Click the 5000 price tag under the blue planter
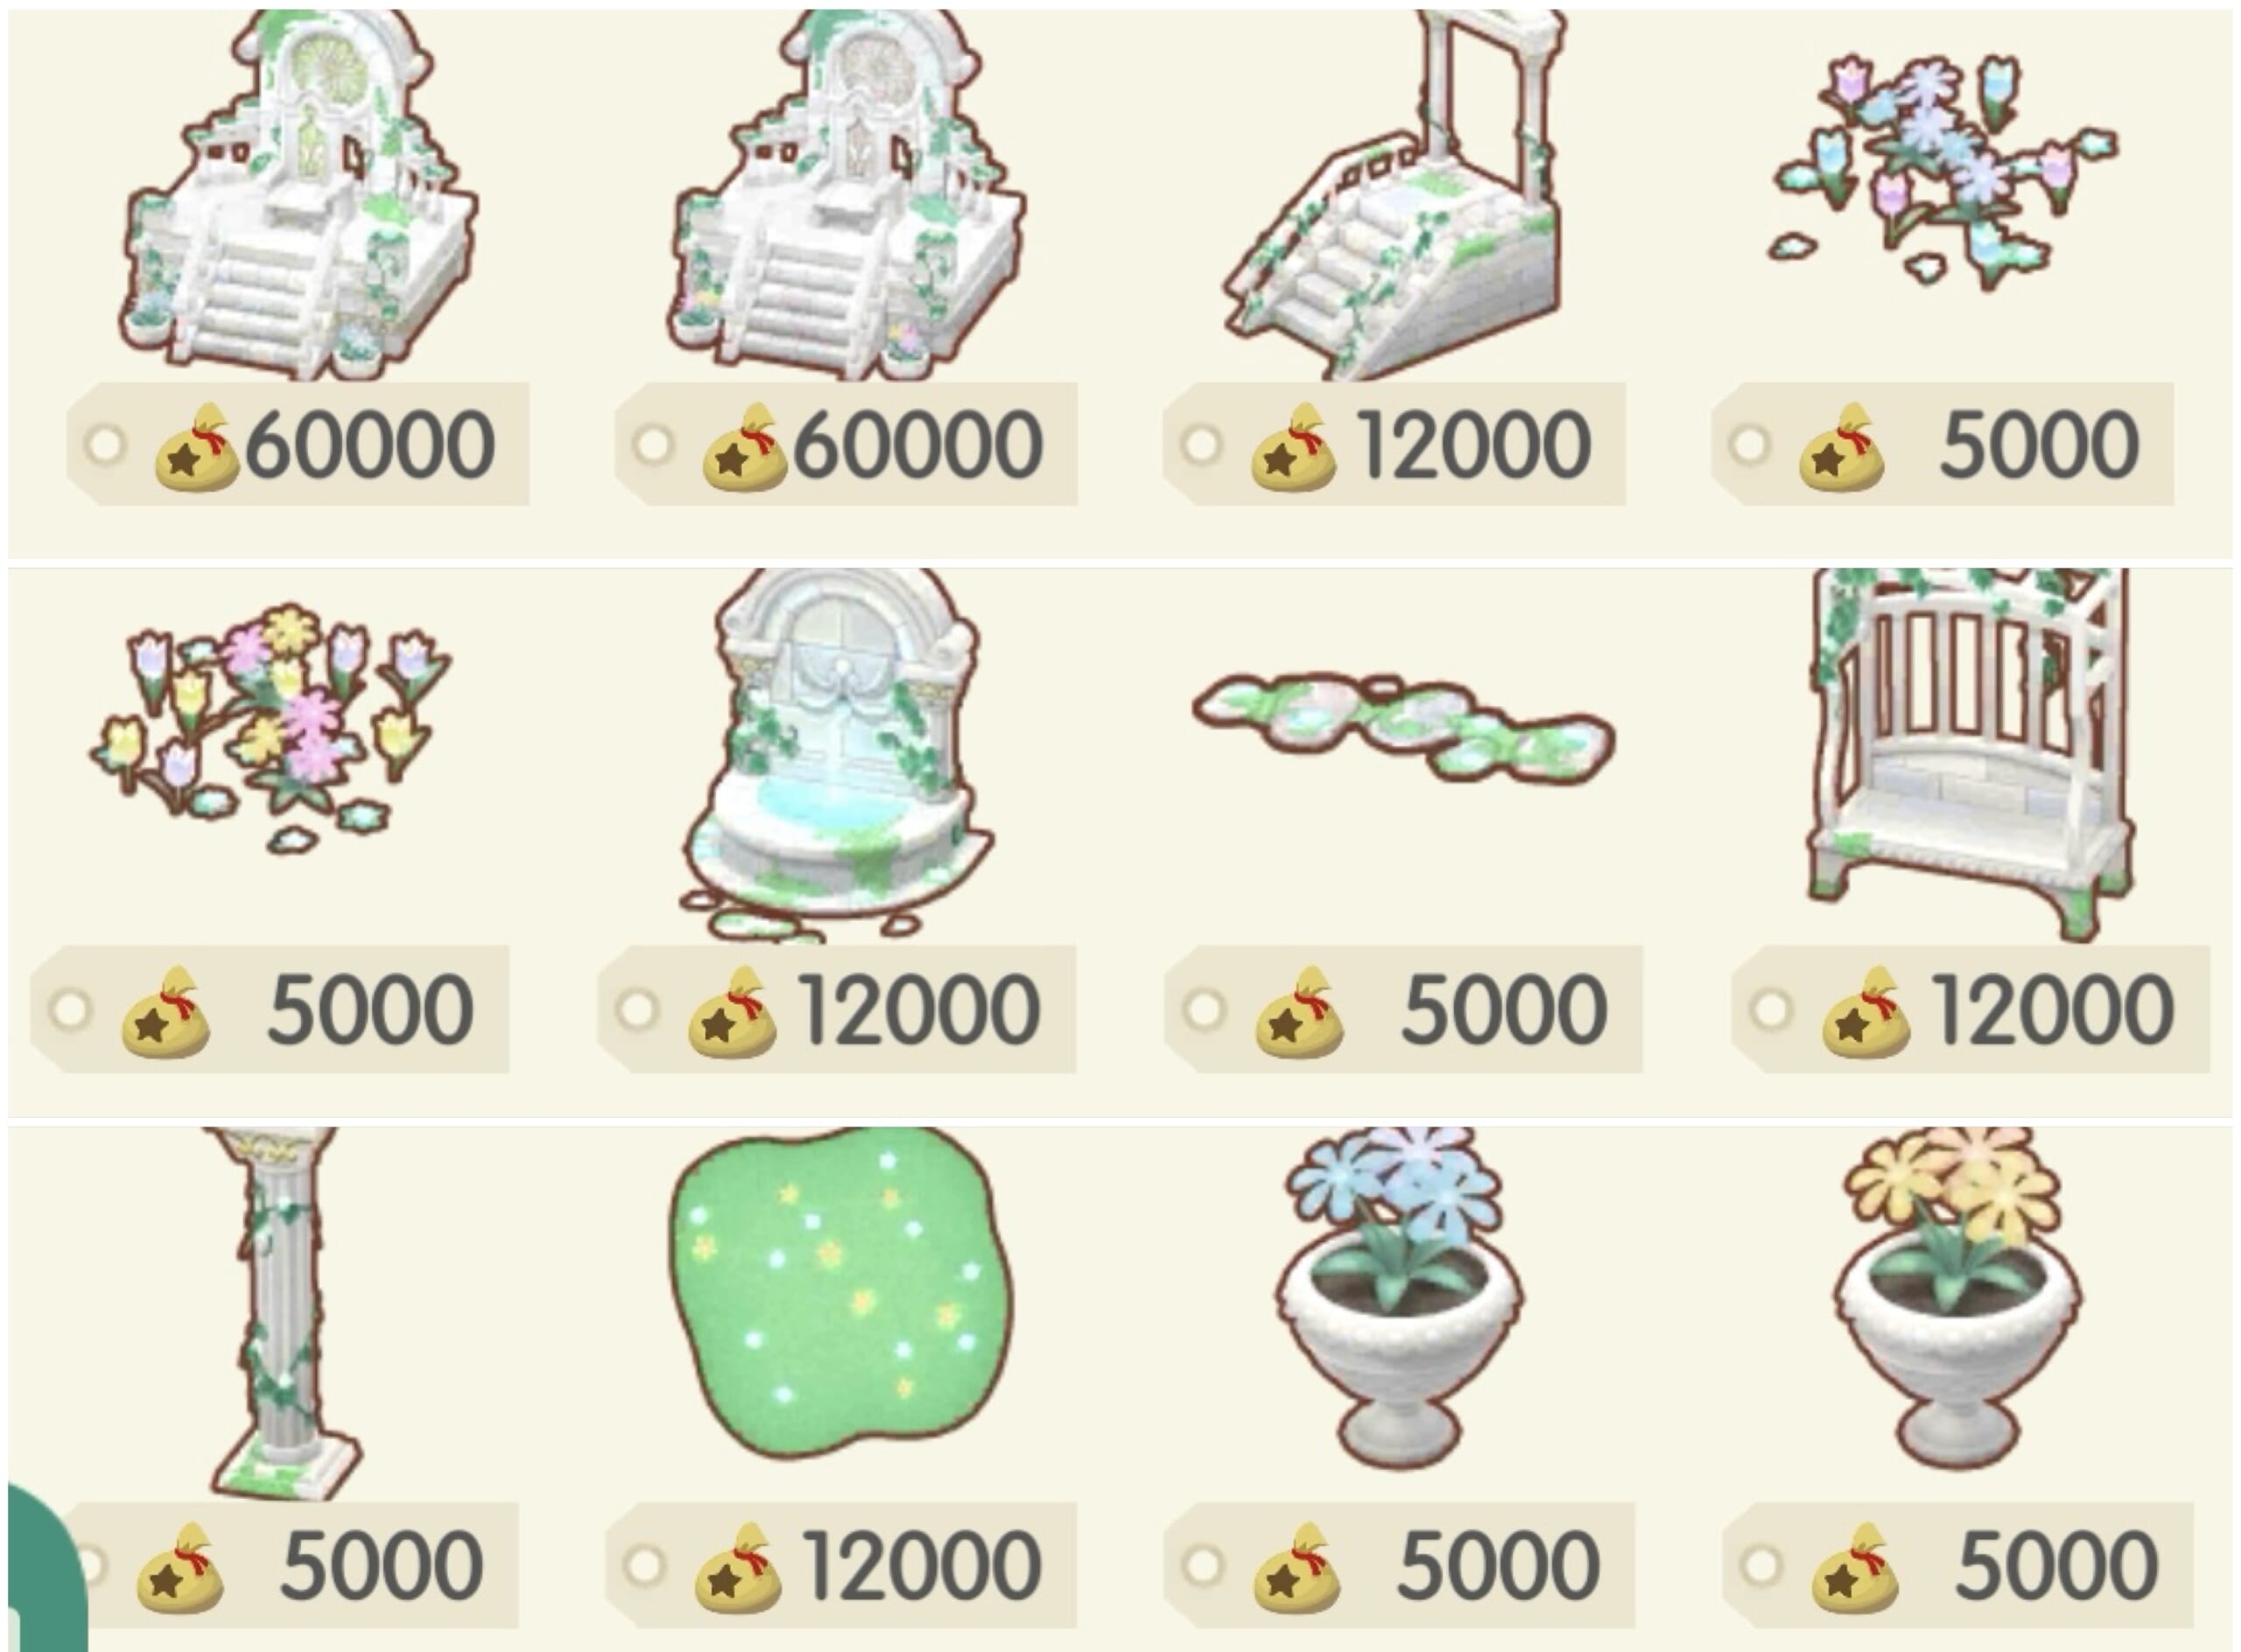This screenshot has width=2241, height=1652. [1399, 1565]
